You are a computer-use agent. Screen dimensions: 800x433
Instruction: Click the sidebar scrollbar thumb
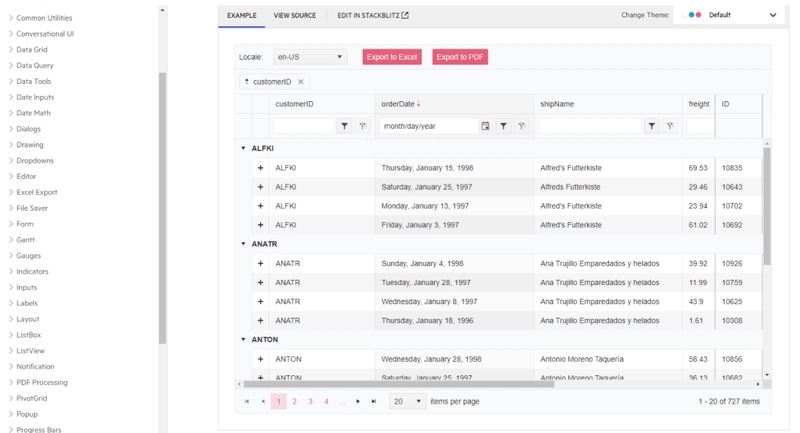[x=162, y=208]
